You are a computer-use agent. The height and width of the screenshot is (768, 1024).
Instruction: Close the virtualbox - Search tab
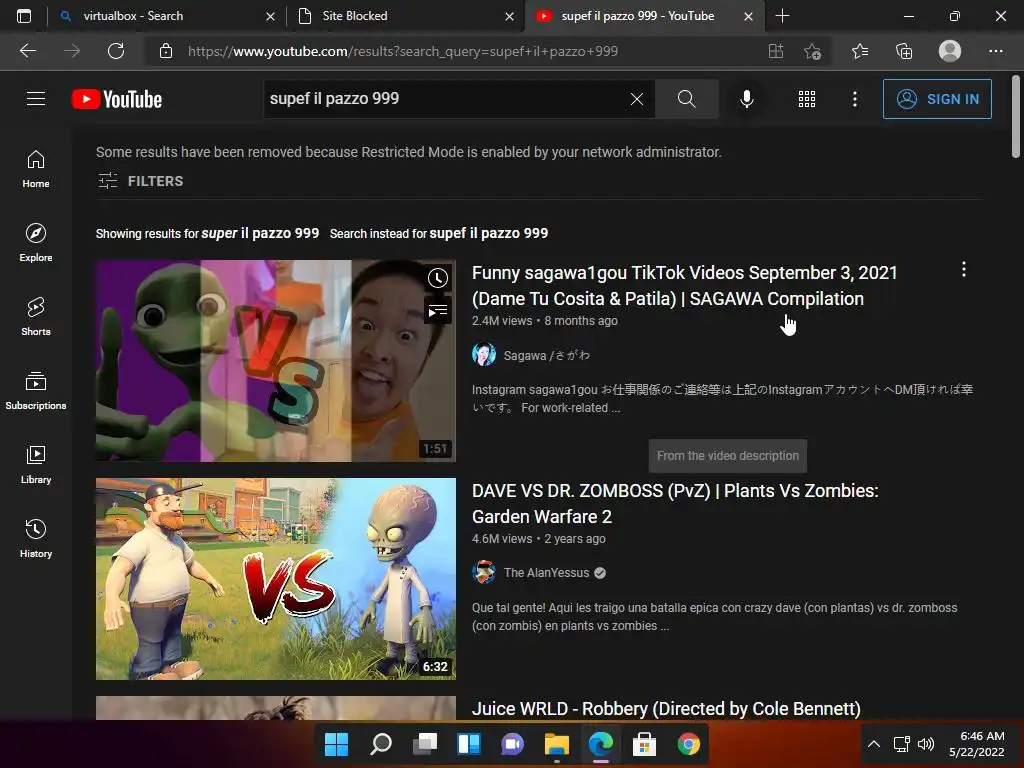click(270, 16)
